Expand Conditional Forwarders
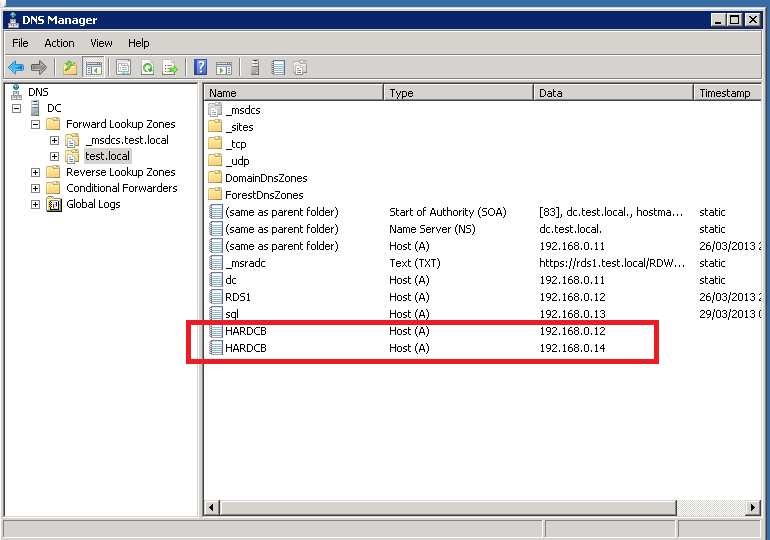The width and height of the screenshot is (770, 540). 35,189
